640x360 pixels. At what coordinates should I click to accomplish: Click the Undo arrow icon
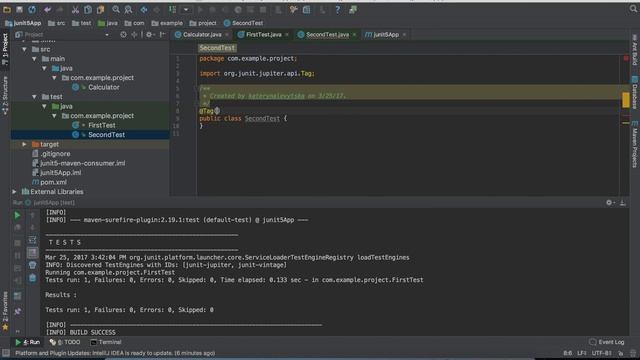(x=47, y=9)
